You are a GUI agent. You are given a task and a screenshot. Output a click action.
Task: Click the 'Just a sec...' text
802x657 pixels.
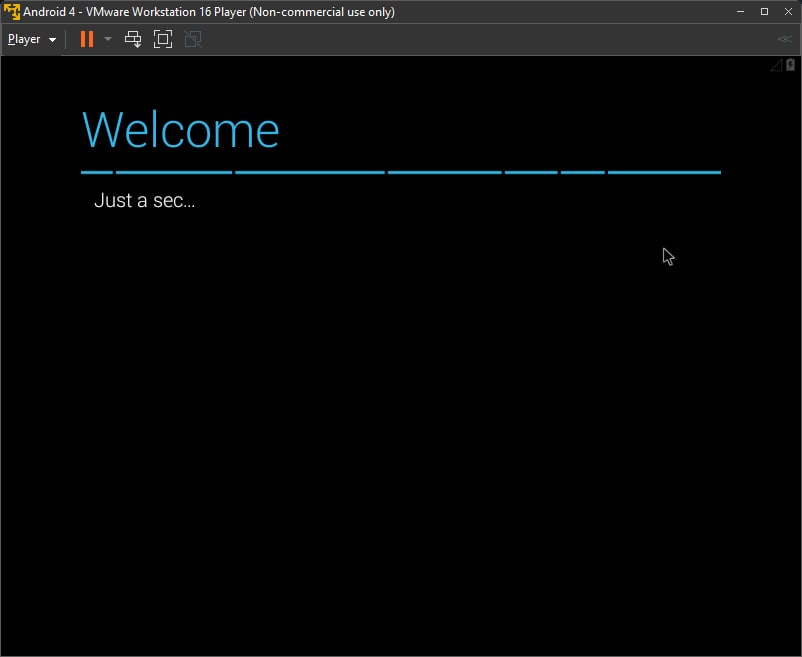click(144, 200)
